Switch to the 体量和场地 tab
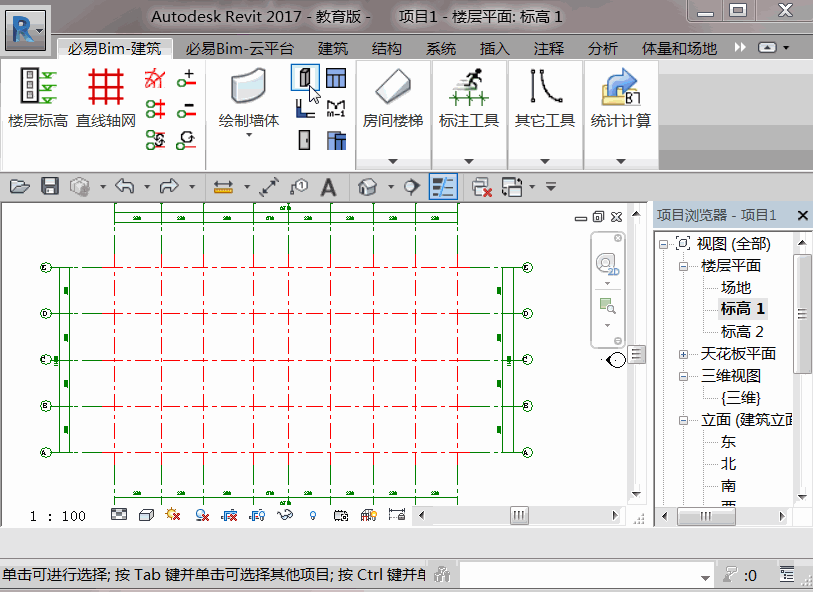Screen dimensions: 813x592 click(679, 49)
